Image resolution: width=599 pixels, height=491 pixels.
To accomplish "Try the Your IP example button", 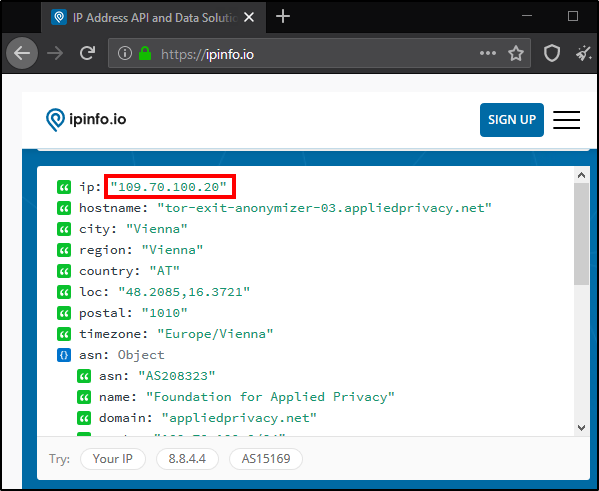I will pos(113,459).
